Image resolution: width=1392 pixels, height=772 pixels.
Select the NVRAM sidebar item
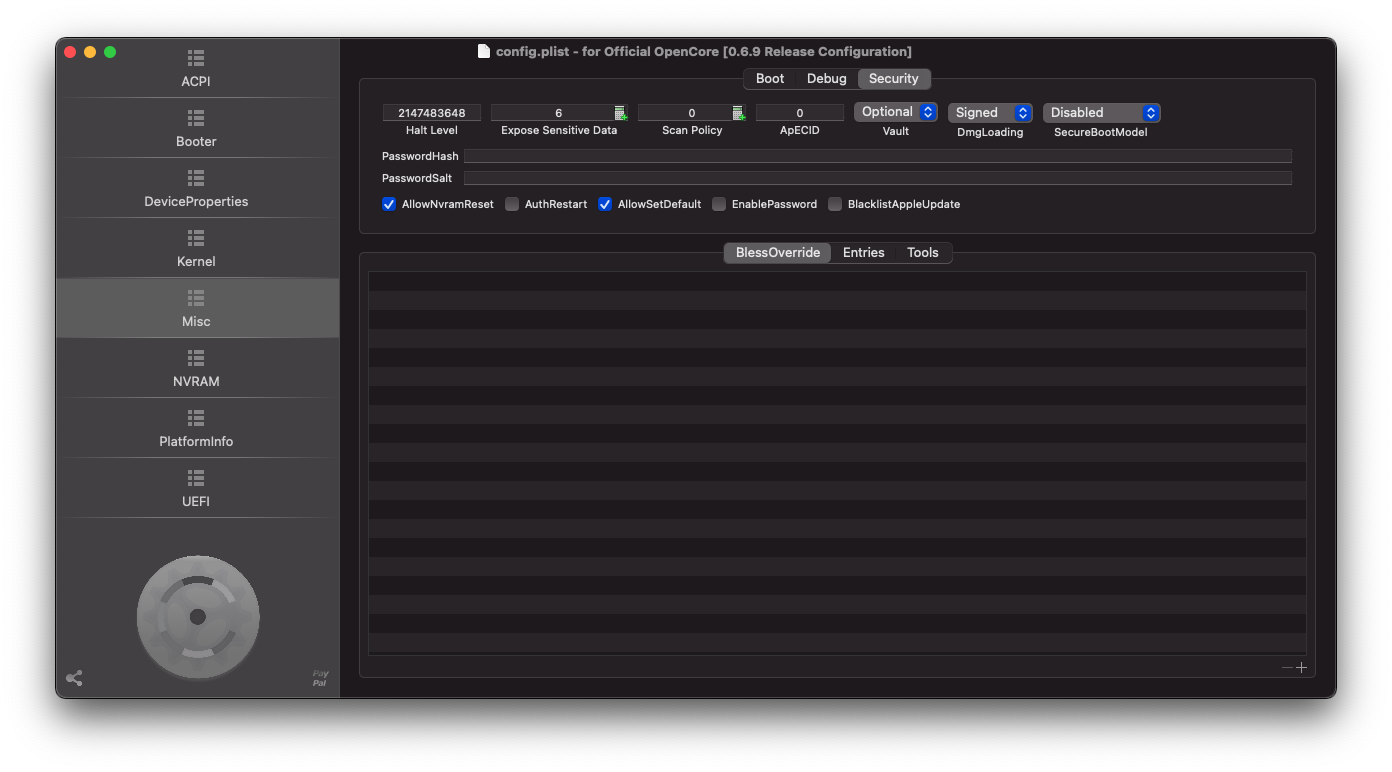[x=196, y=368]
